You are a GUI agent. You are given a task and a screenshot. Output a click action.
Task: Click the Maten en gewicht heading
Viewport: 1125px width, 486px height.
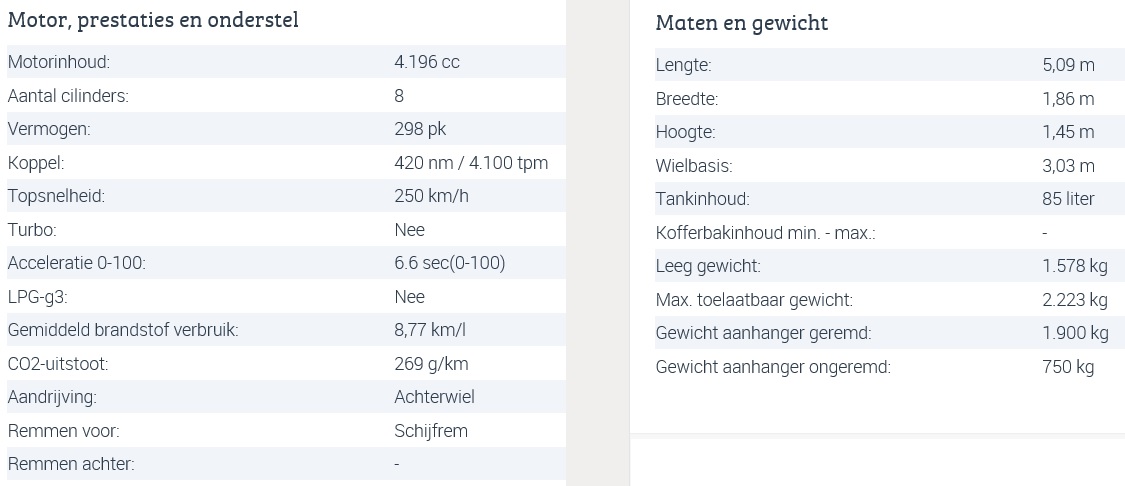click(x=742, y=23)
